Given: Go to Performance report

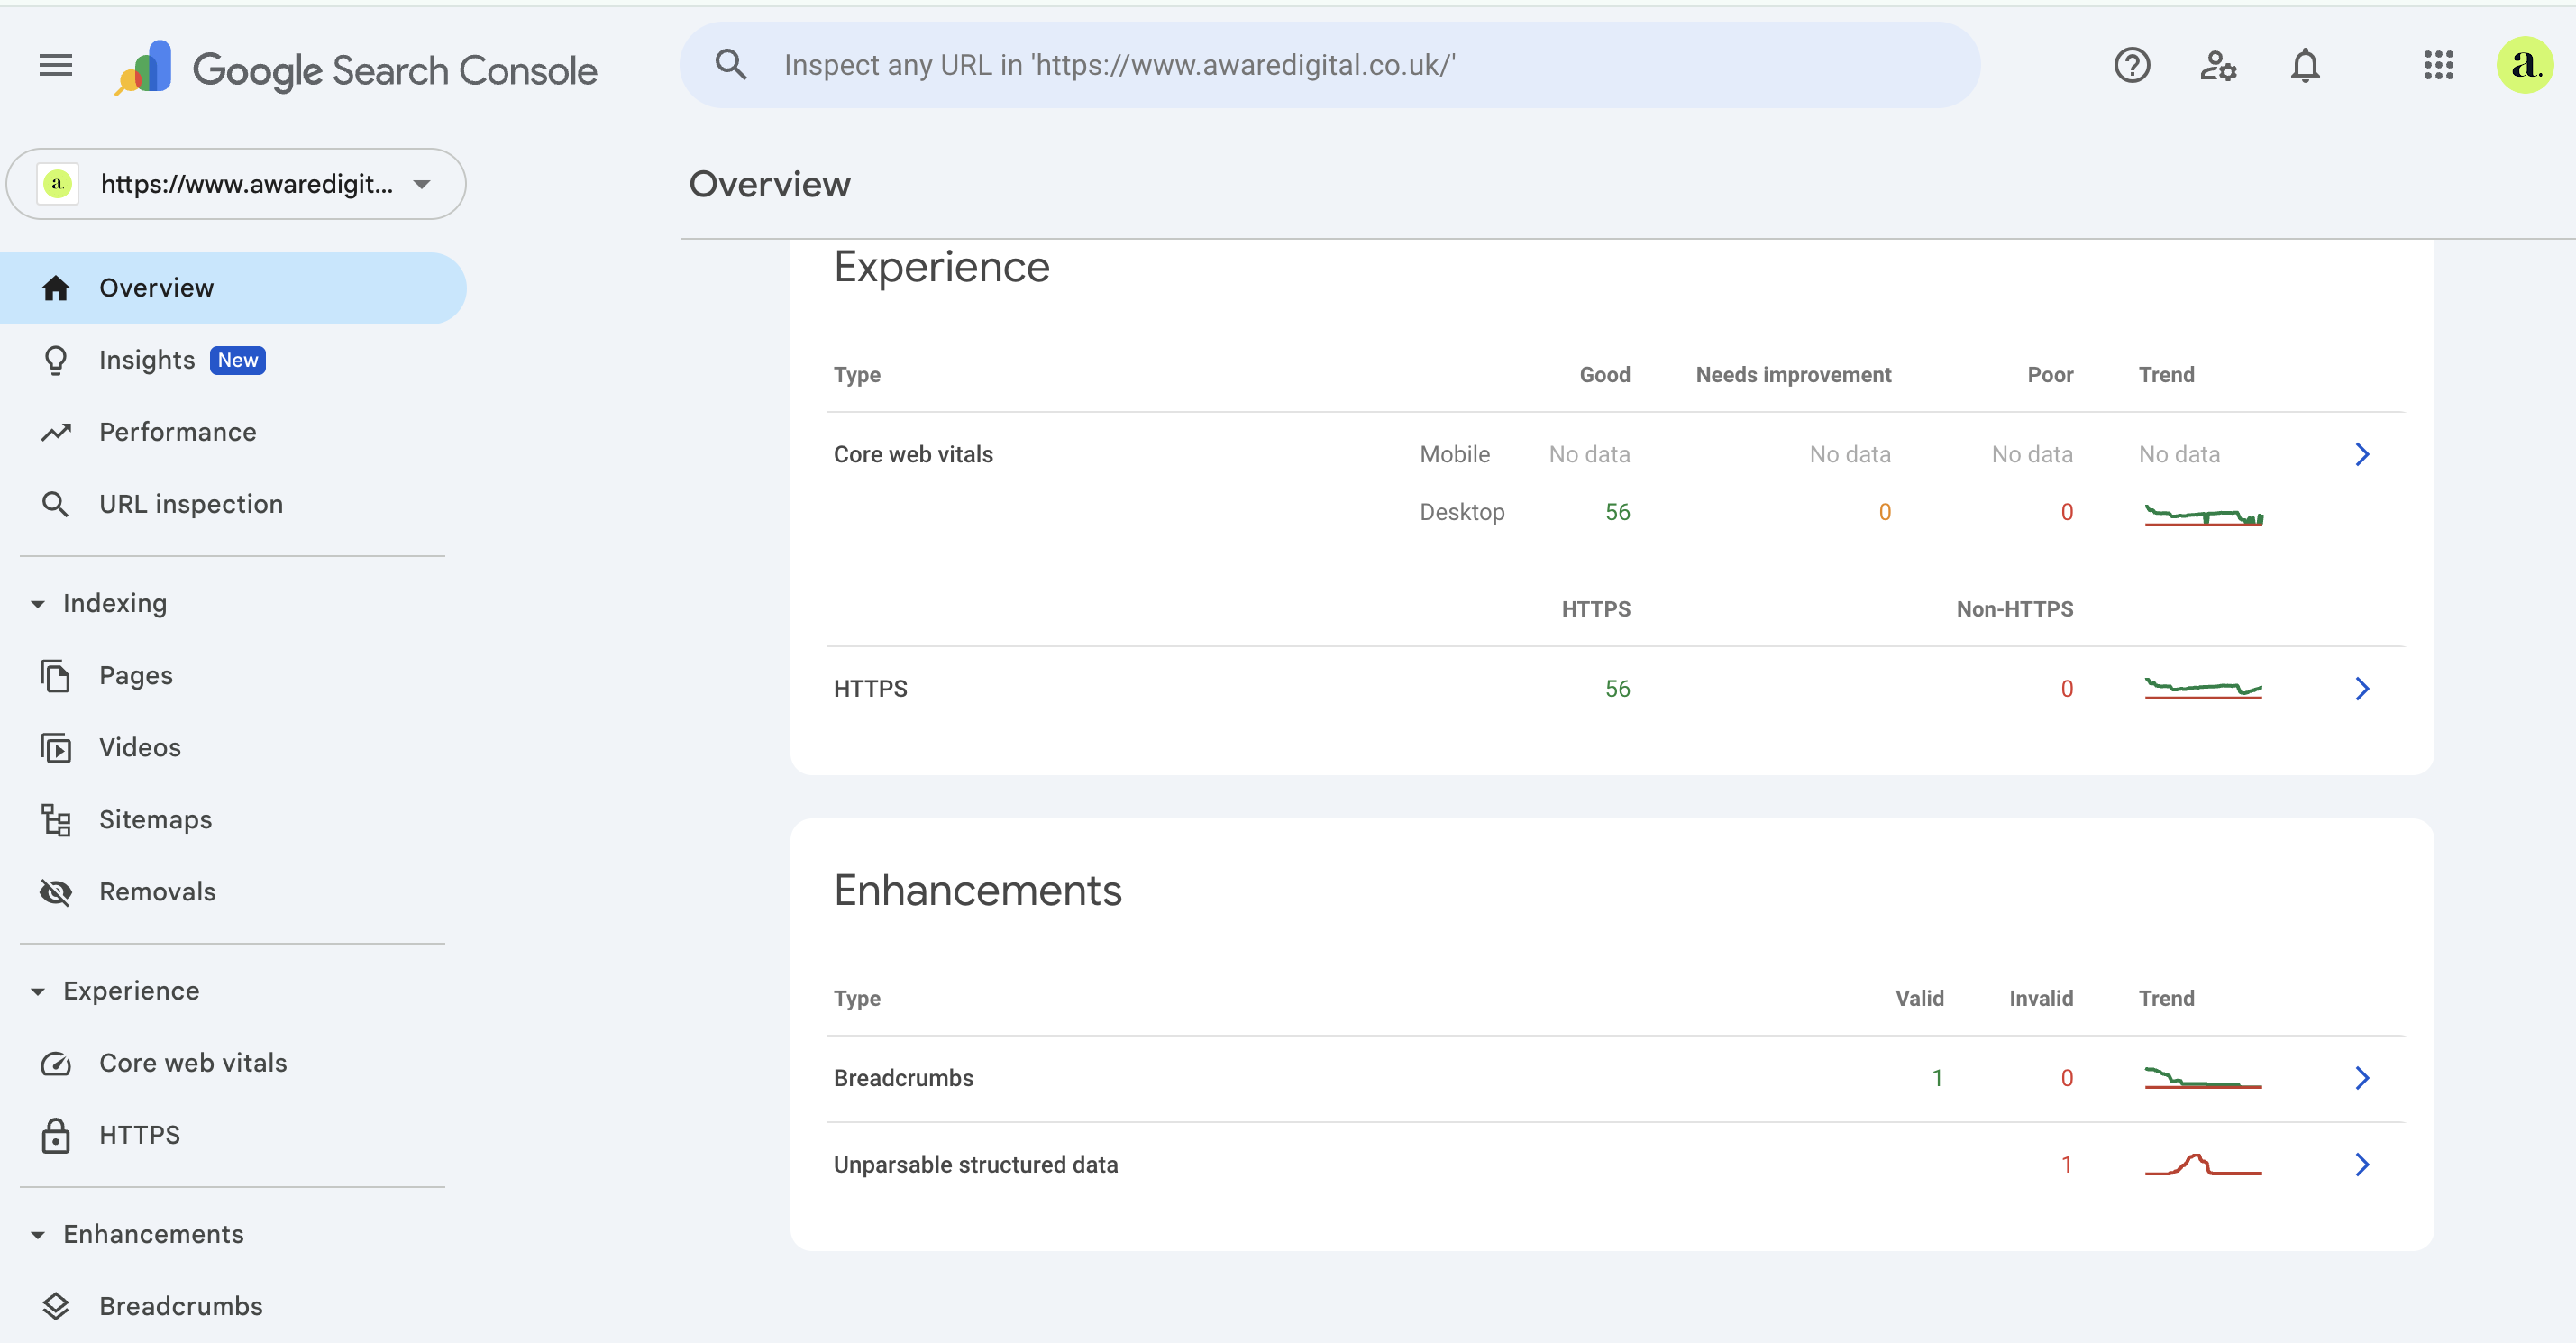Looking at the screenshot, I should 233,432.
